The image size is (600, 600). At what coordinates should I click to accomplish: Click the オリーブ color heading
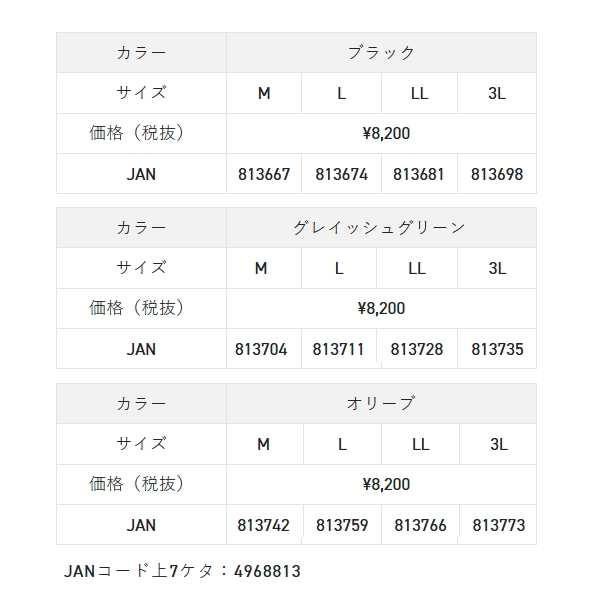[381, 404]
